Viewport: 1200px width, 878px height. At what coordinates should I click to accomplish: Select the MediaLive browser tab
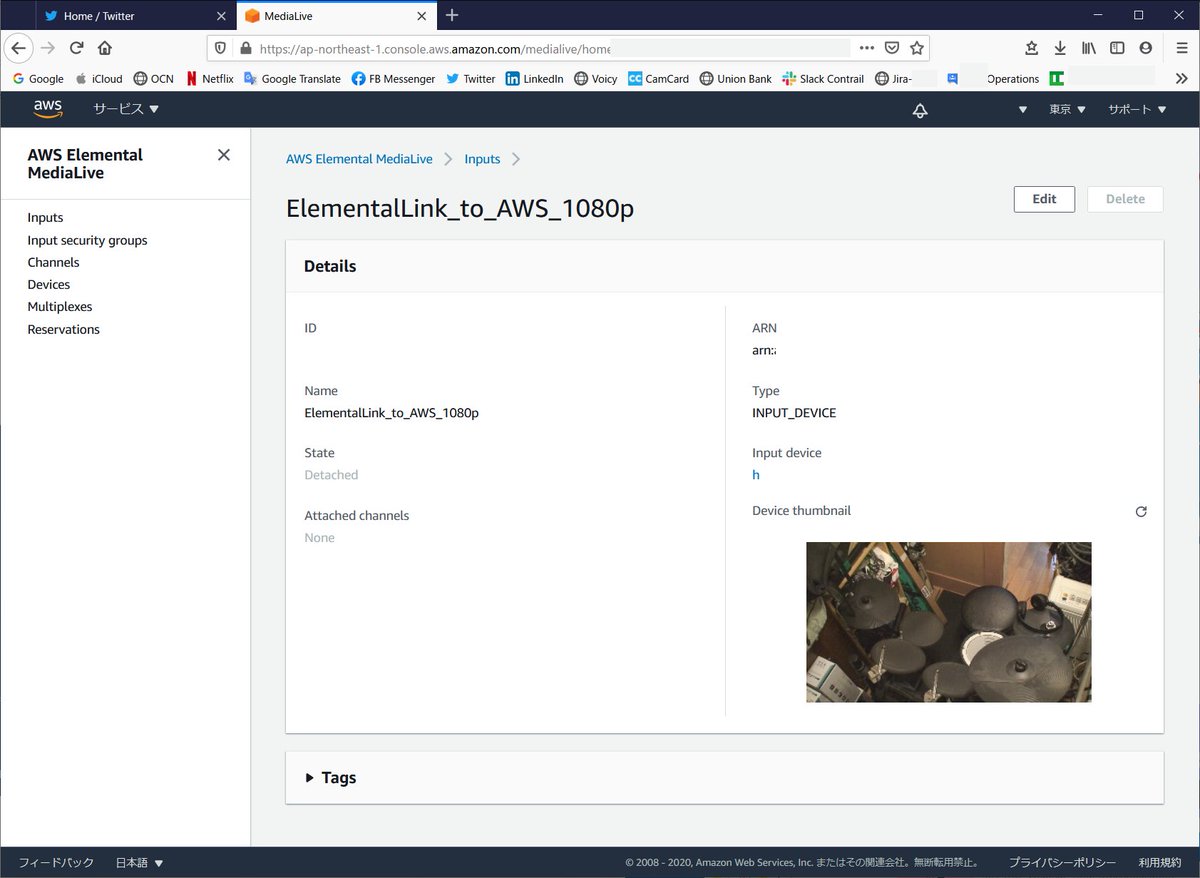tap(337, 16)
